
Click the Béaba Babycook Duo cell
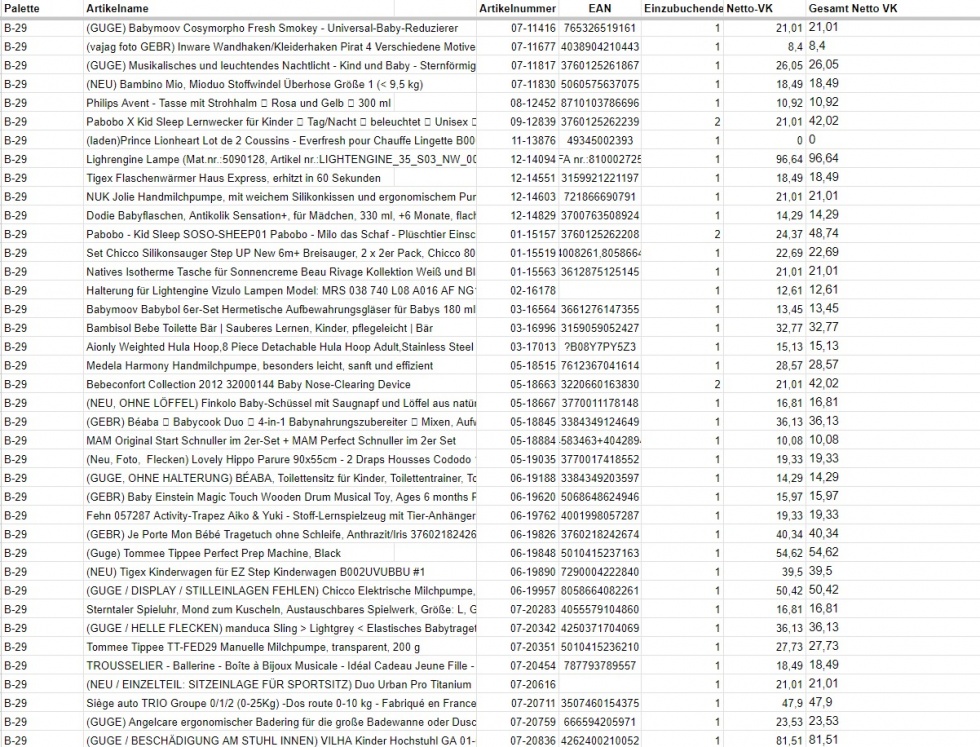[281, 422]
